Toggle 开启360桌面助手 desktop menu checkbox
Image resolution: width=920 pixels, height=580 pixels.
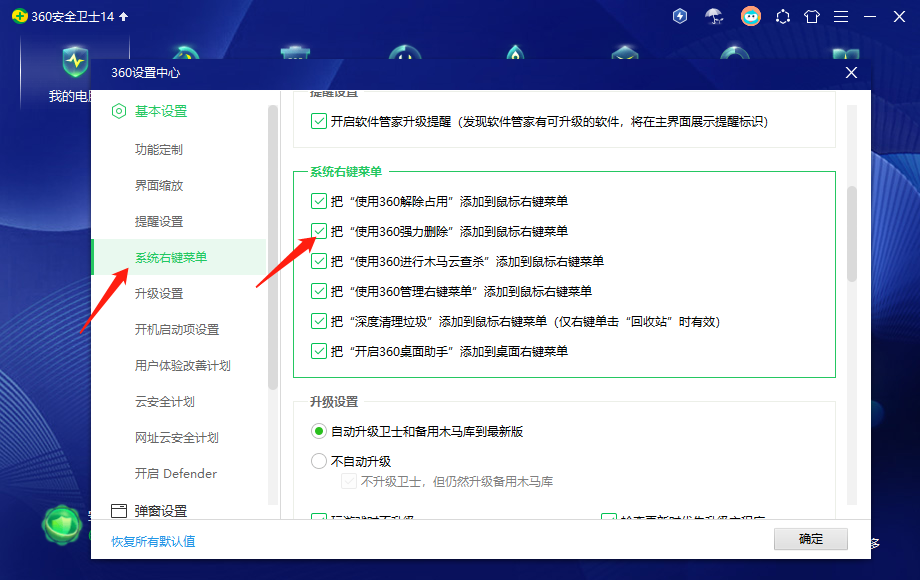pyautogui.click(x=319, y=351)
